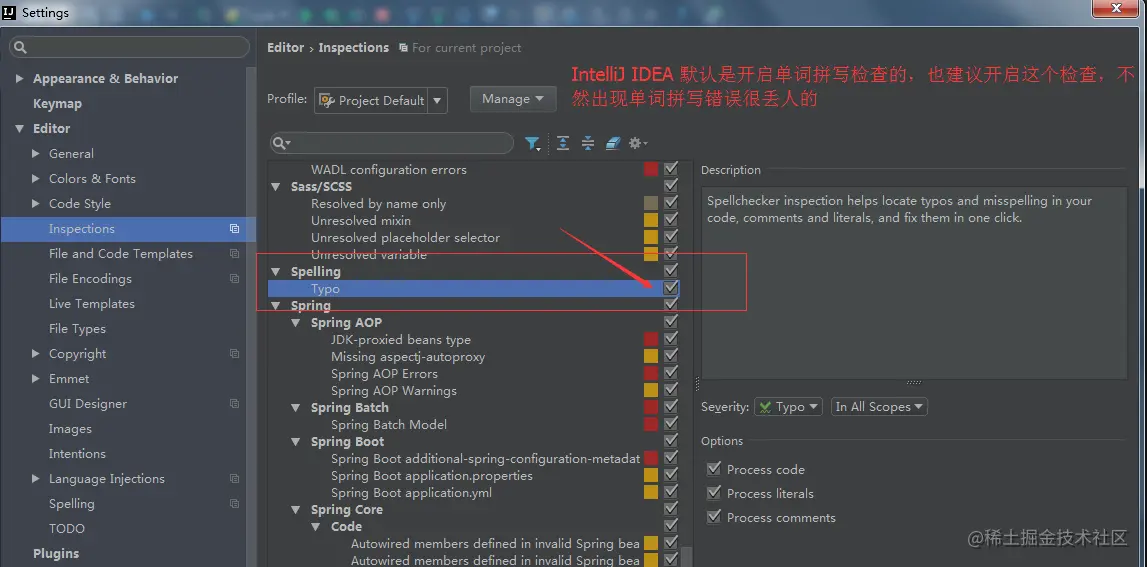1147x567 pixels.
Task: Click the collapse all tree icon
Action: (x=587, y=143)
